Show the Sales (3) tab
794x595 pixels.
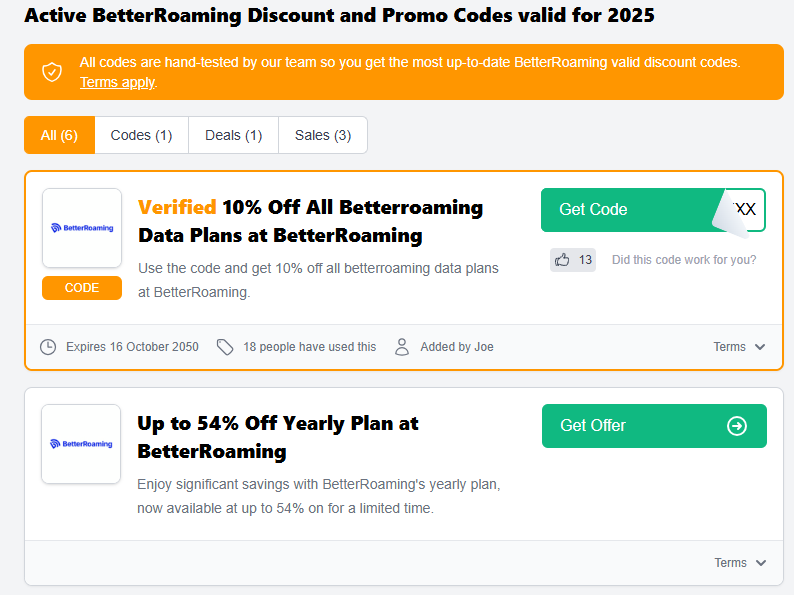[x=323, y=135]
